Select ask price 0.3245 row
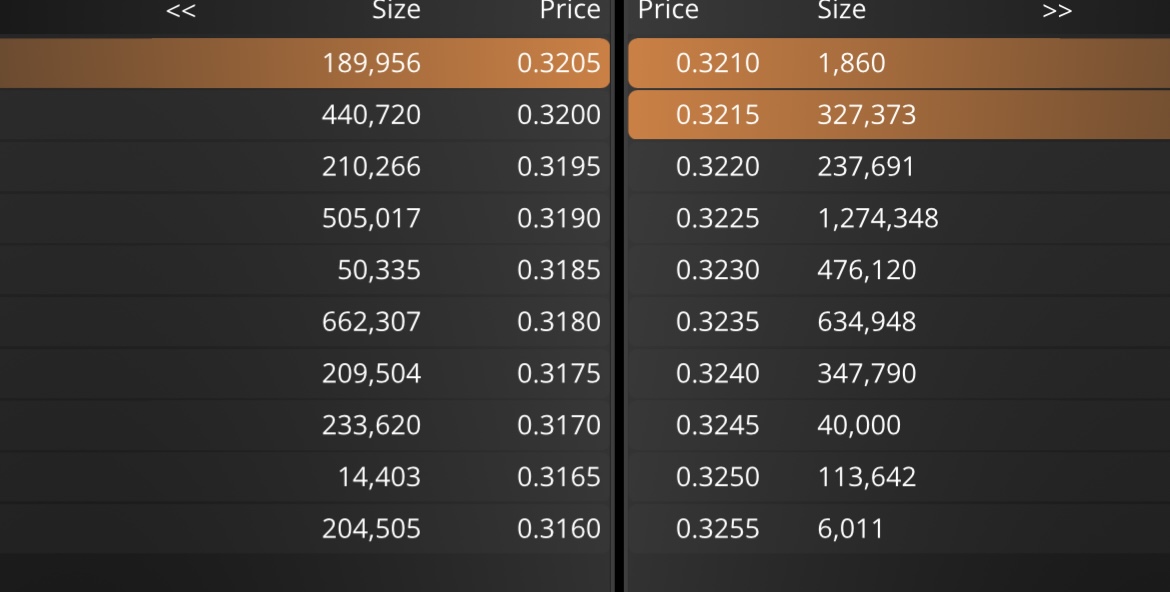This screenshot has height=592, width=1170. (899, 425)
